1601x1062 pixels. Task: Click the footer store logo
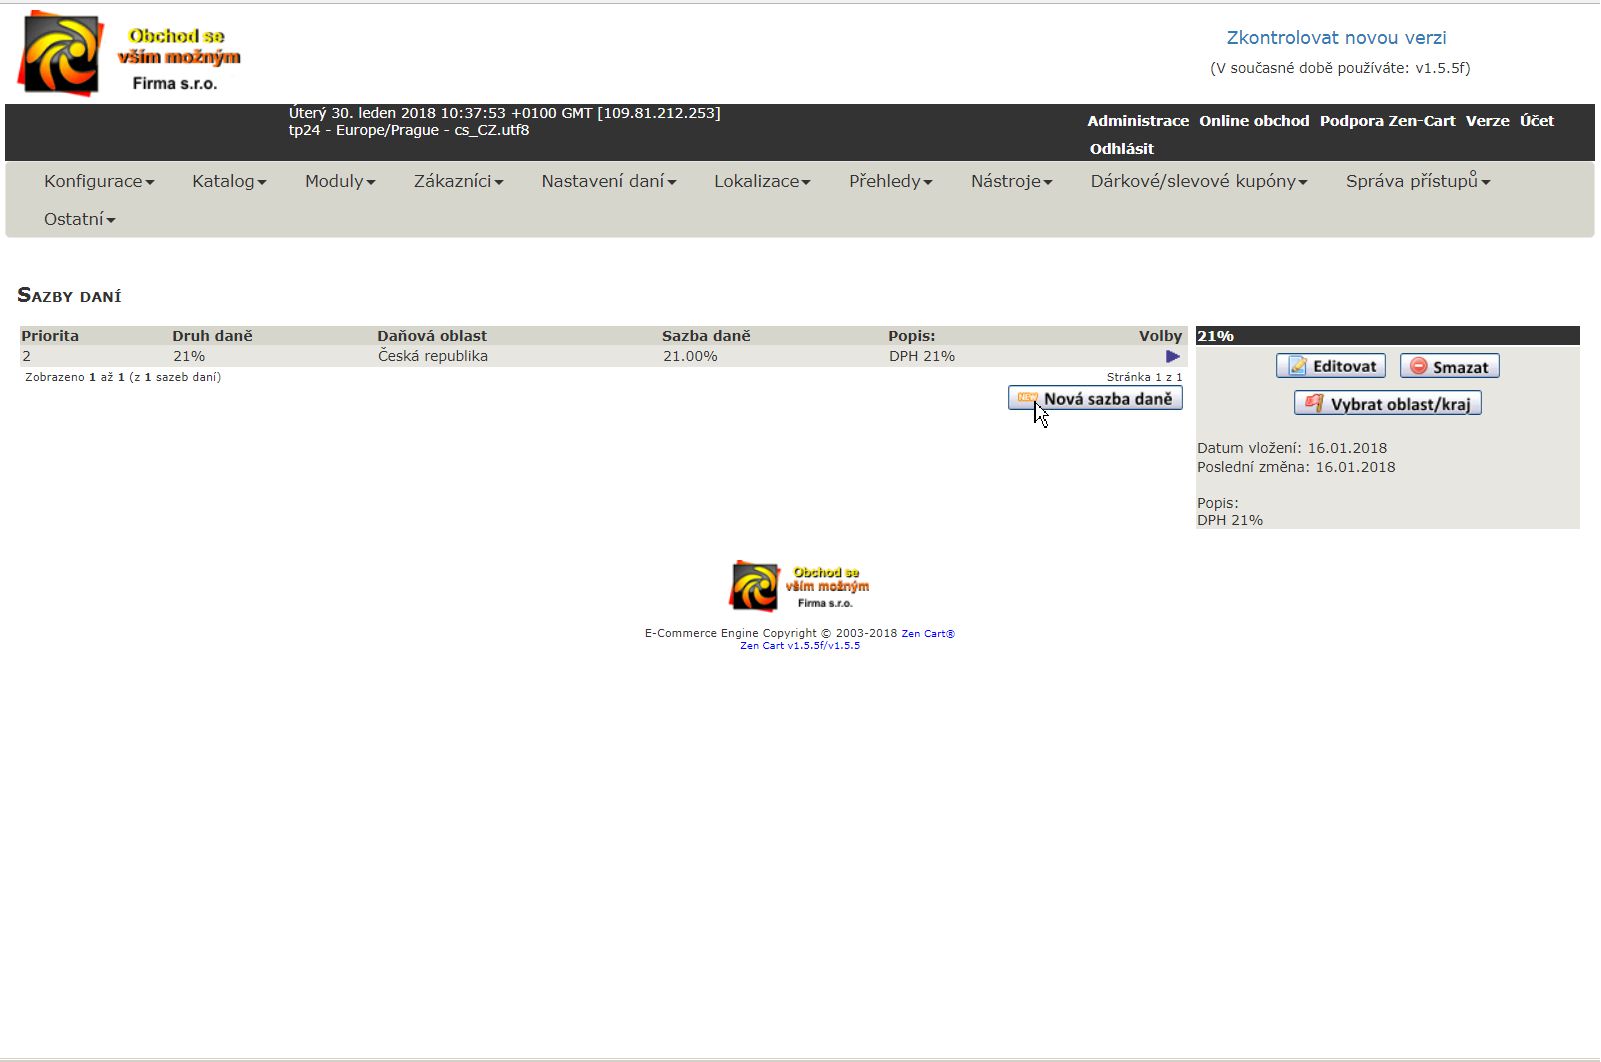coord(799,587)
